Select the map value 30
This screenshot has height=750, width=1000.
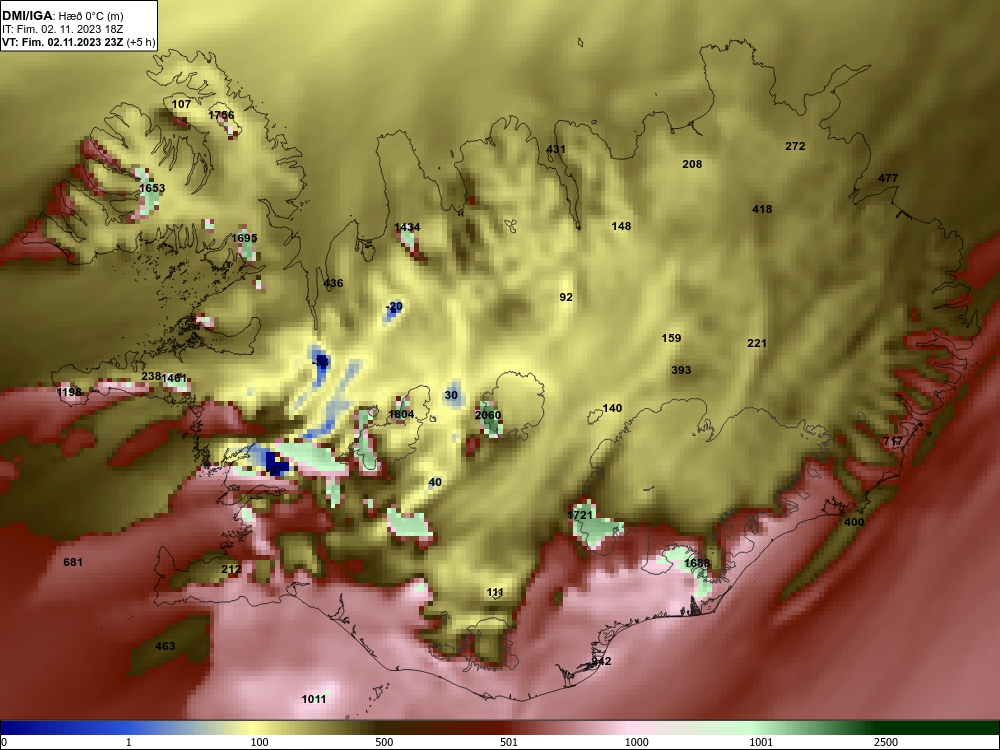tap(451, 395)
